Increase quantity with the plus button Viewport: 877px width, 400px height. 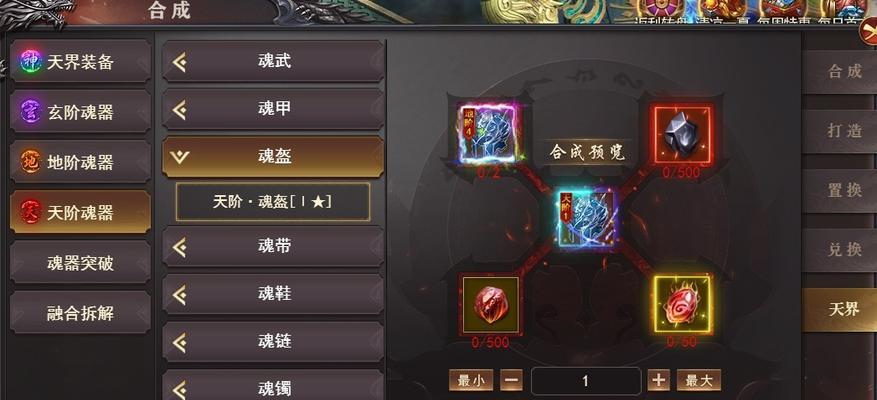(658, 381)
